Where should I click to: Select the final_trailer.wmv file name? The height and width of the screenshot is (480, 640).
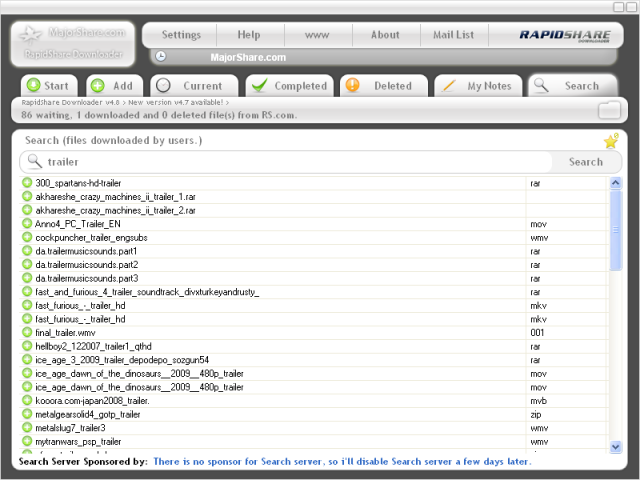[65, 333]
